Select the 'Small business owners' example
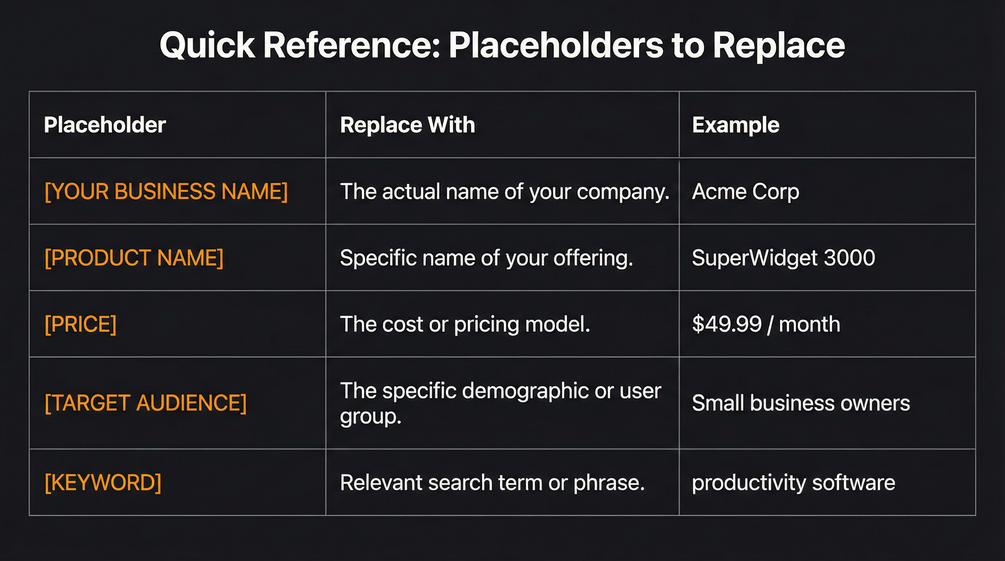The height and width of the screenshot is (561, 1005). (x=800, y=403)
